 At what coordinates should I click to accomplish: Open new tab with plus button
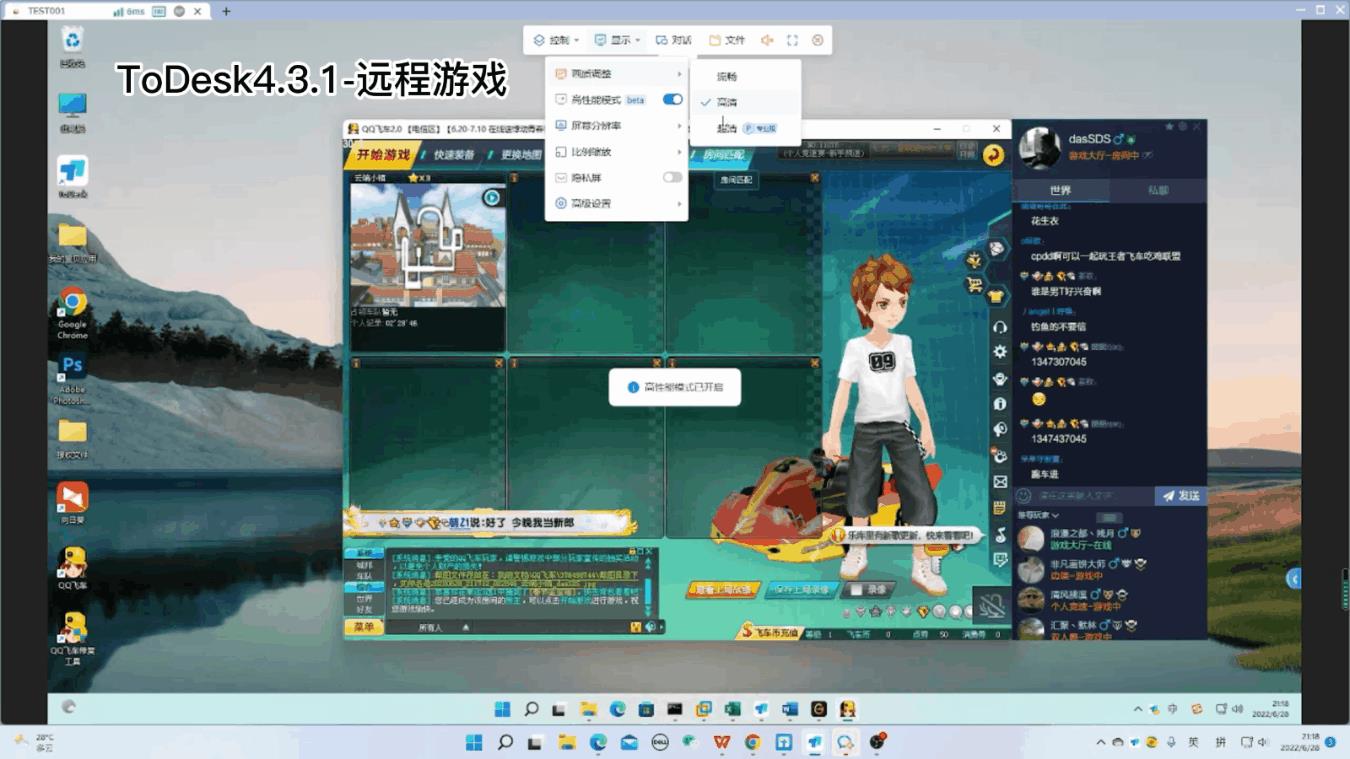(x=226, y=11)
